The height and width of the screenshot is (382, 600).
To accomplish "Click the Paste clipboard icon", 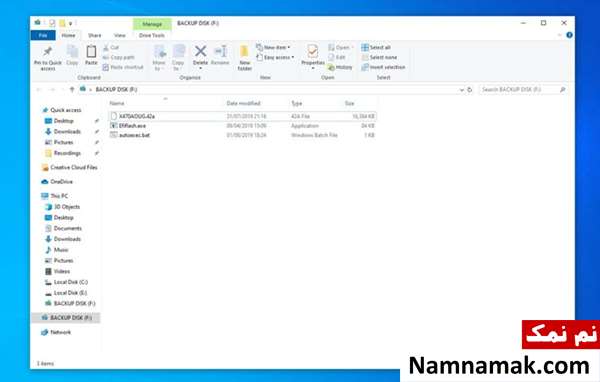I will pos(91,51).
